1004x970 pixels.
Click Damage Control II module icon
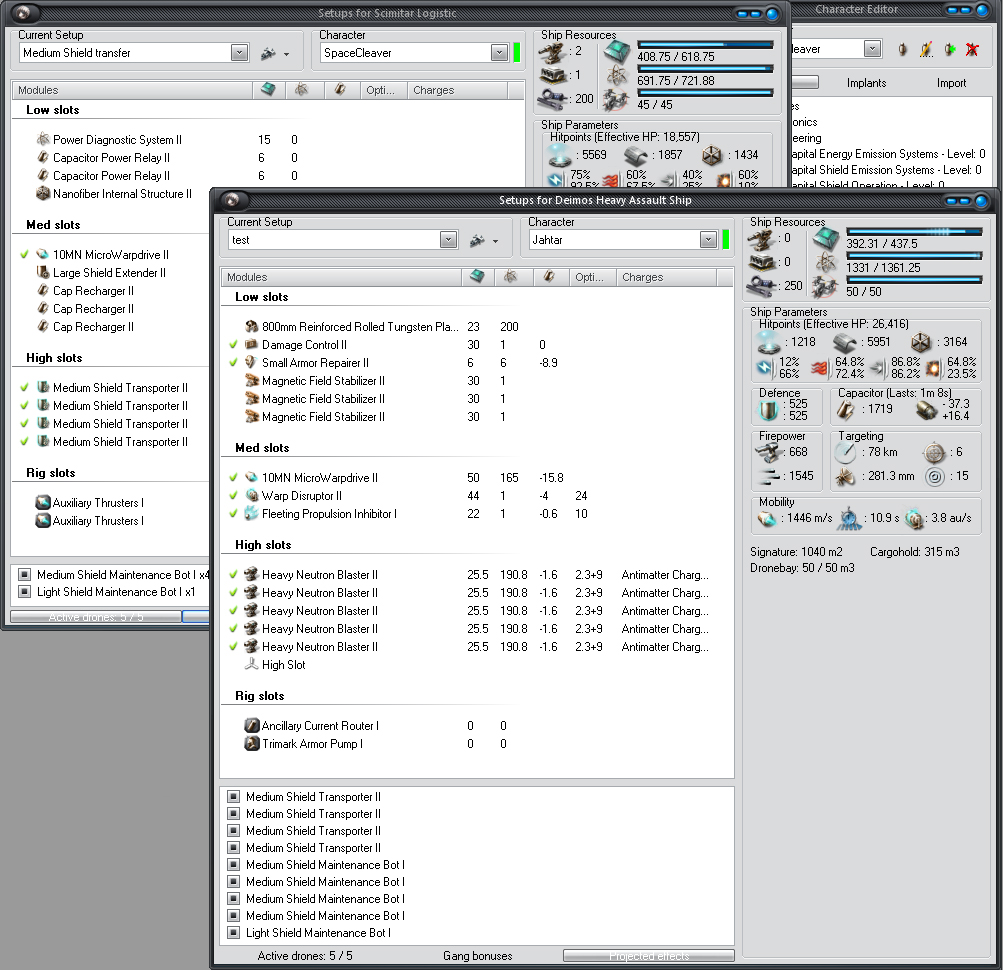251,344
